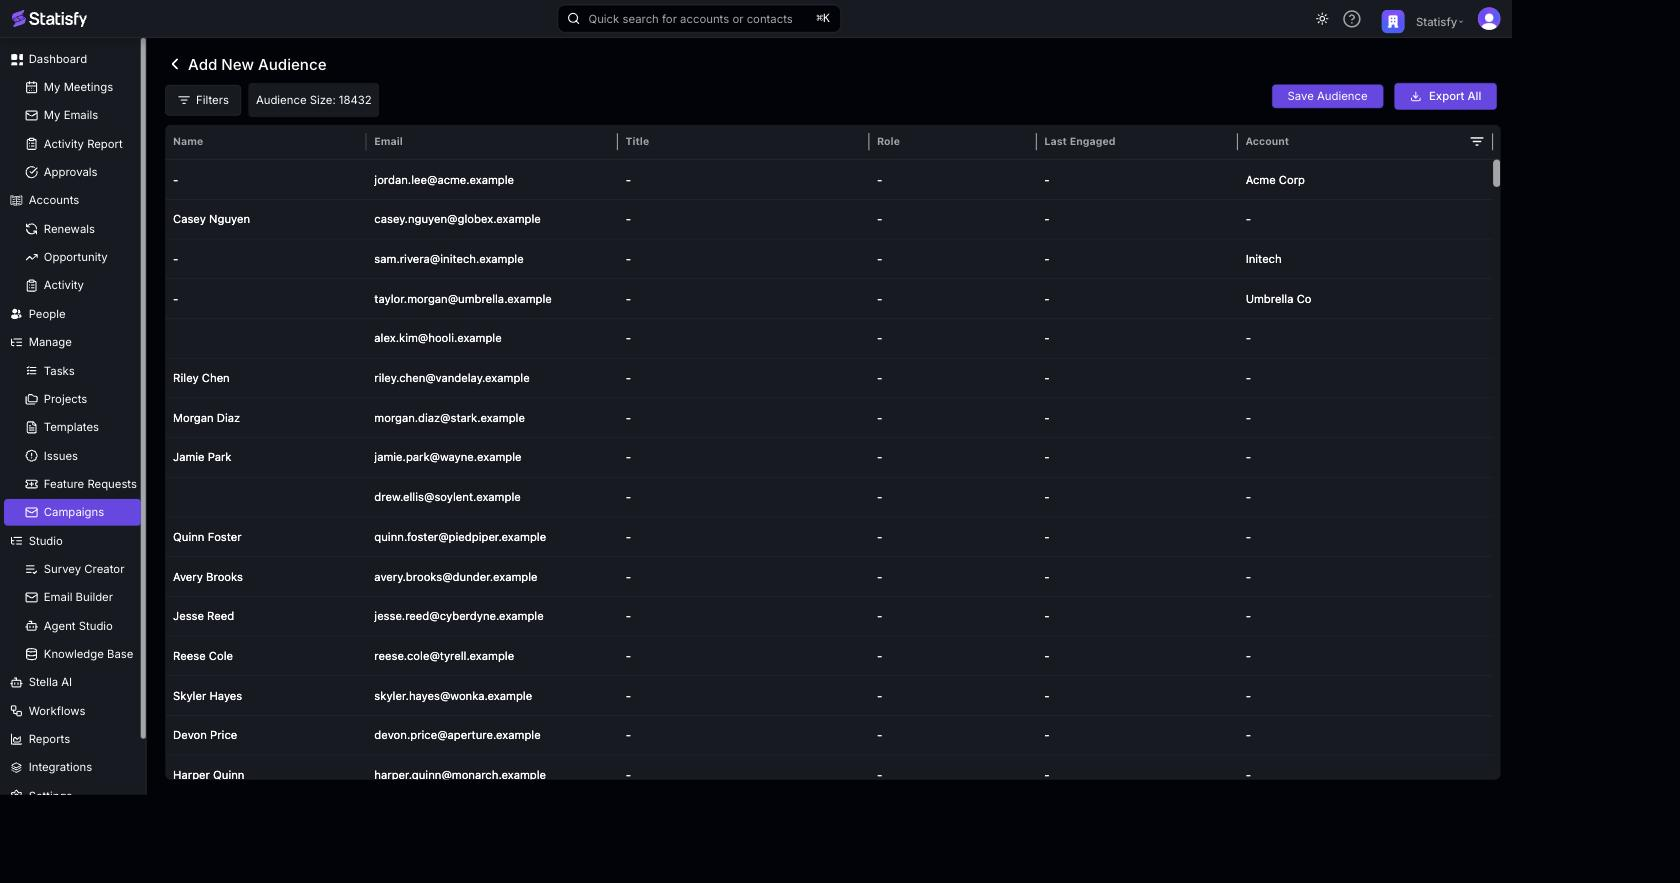Click the Approvals checkmark icon

(31, 172)
